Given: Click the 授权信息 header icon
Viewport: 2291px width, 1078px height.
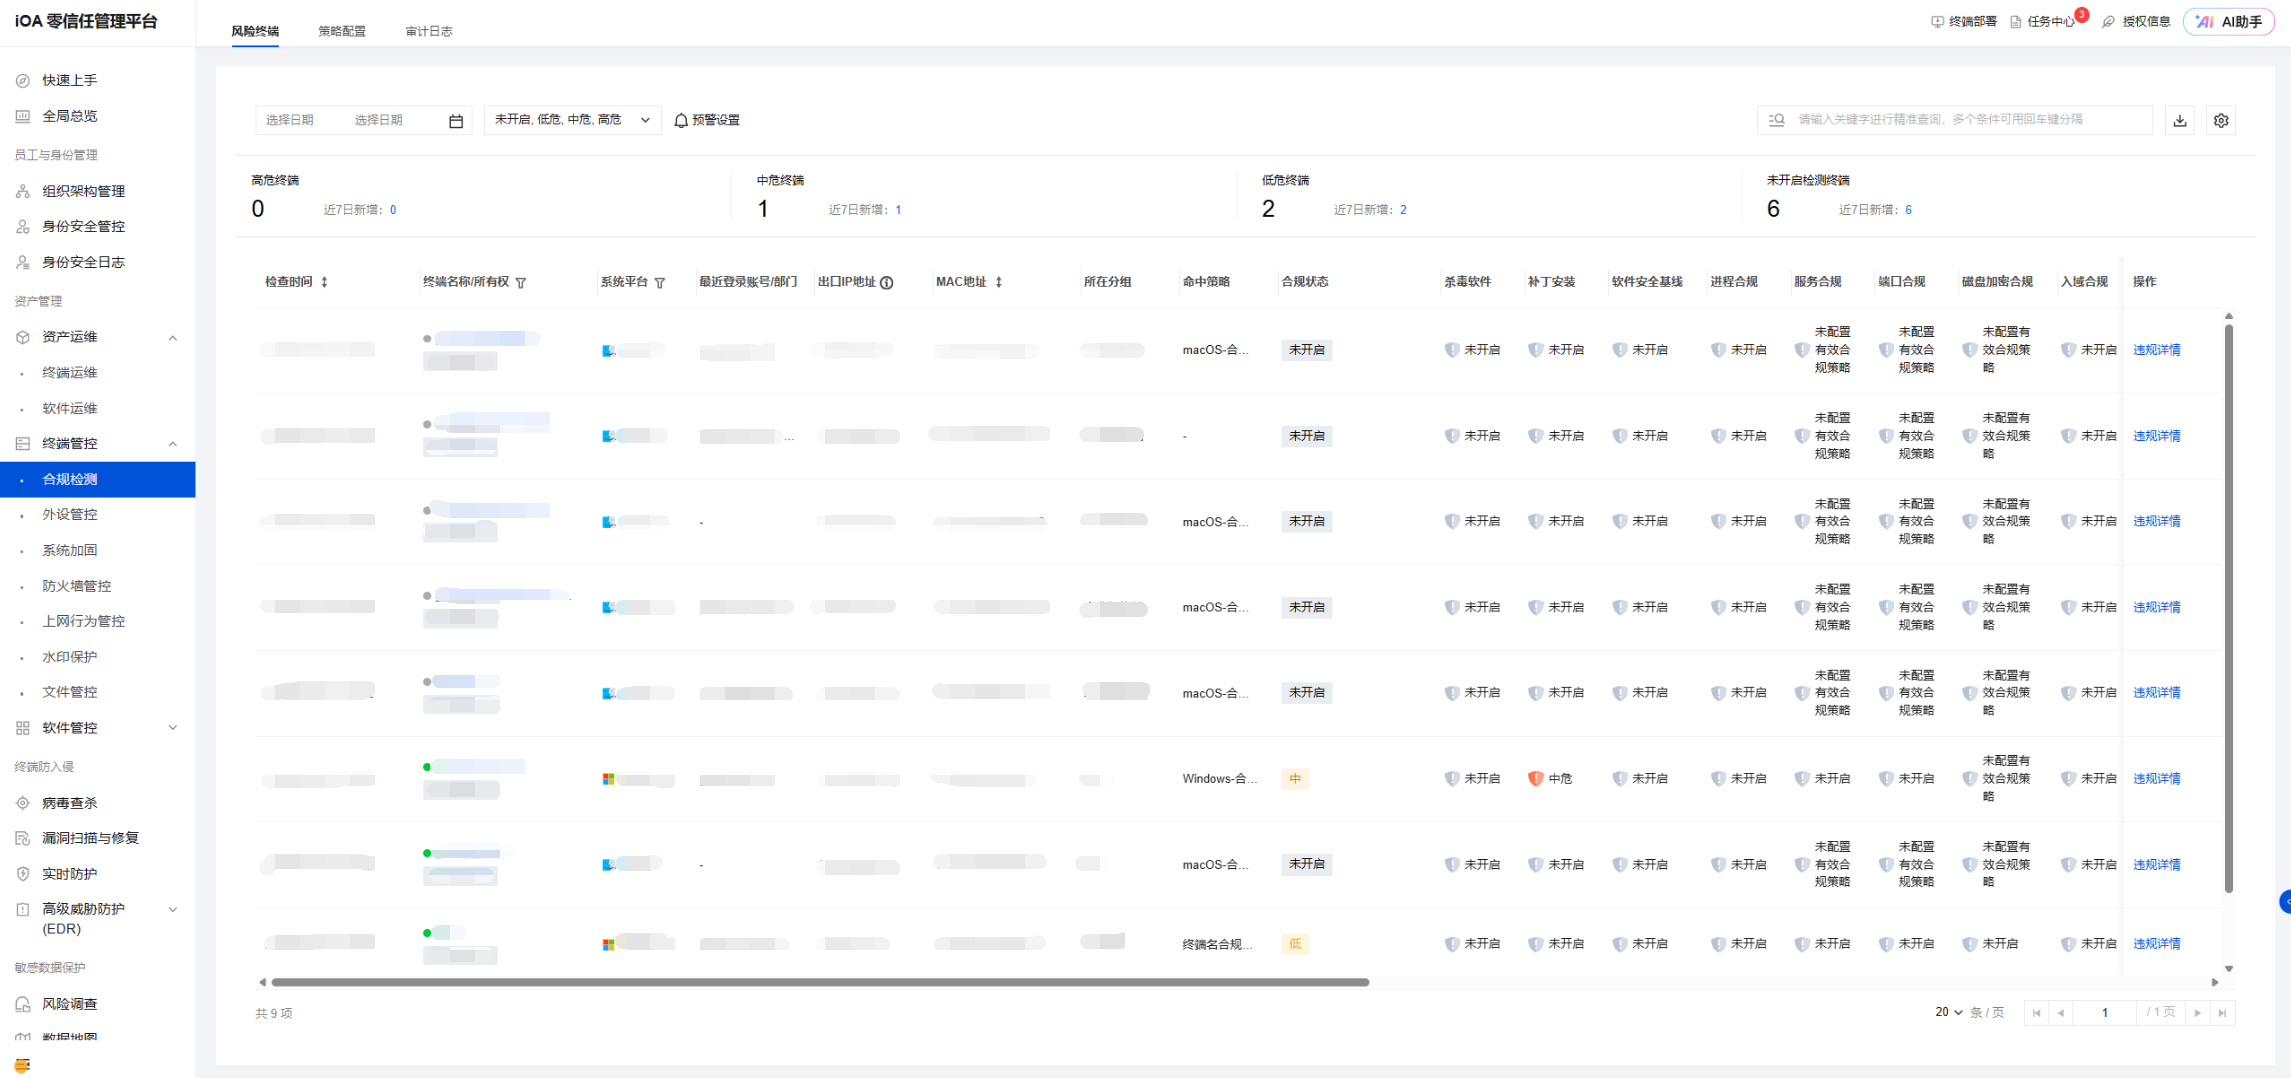Looking at the screenshot, I should (2109, 21).
